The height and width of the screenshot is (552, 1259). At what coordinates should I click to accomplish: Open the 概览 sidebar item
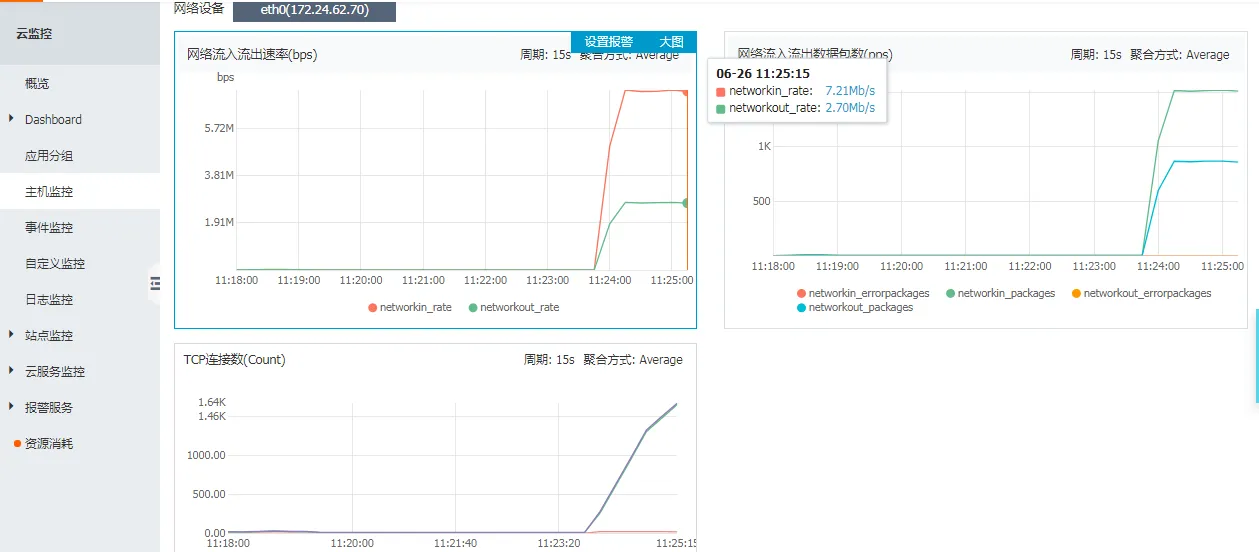point(37,83)
